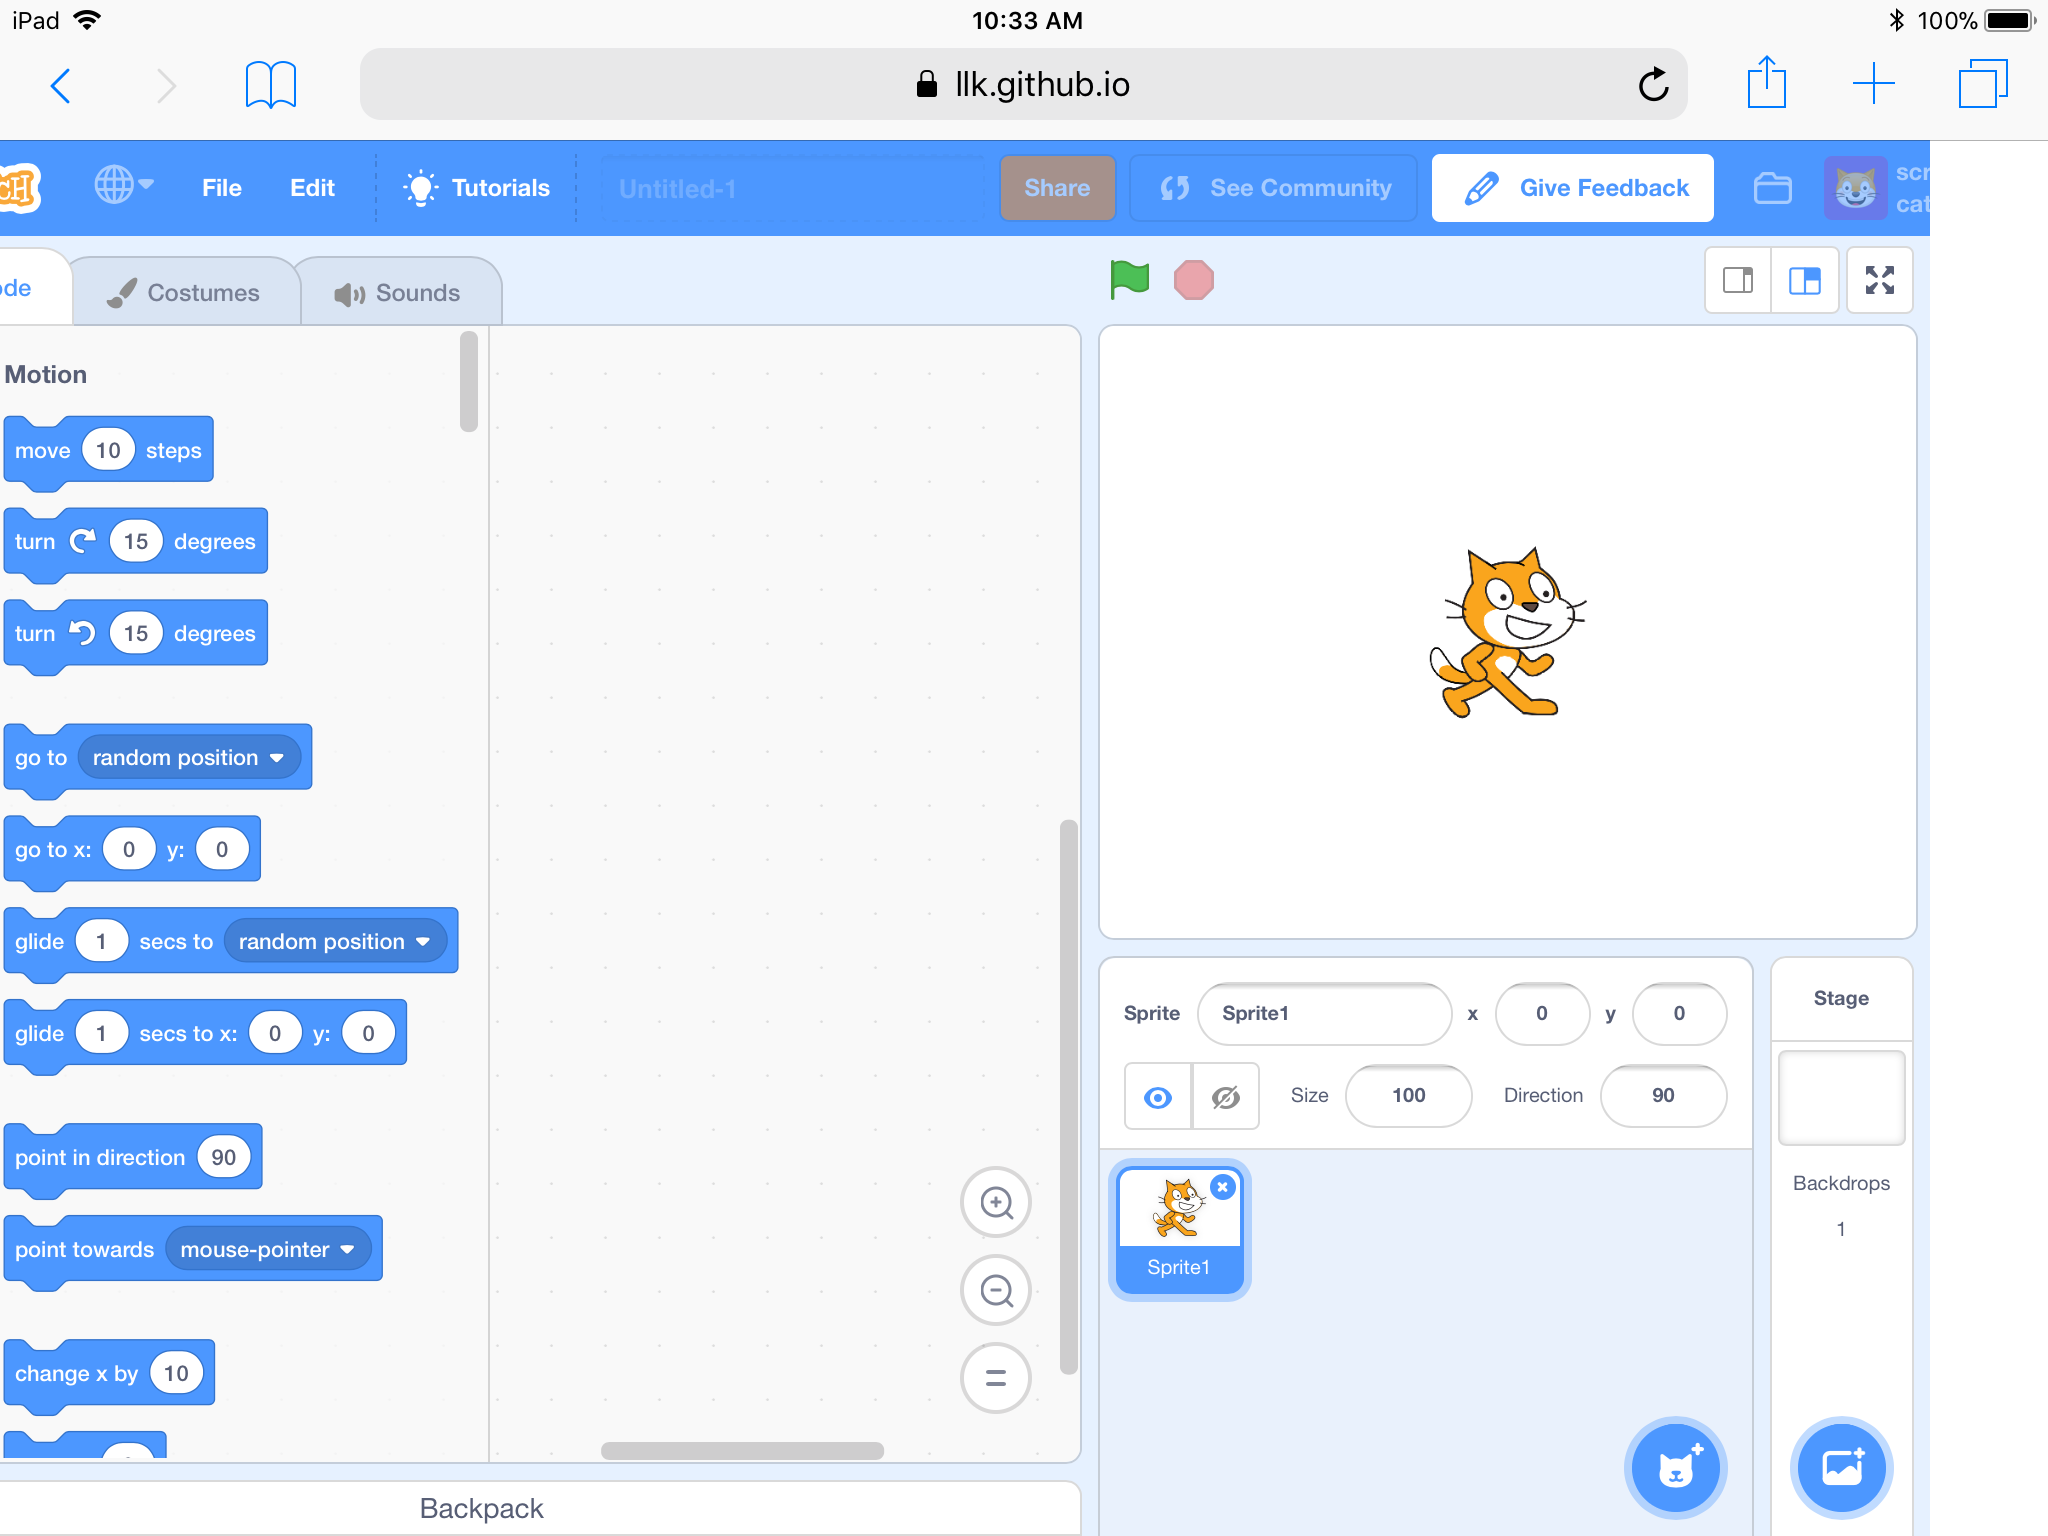
Task: Click the Choose a Sprite cat button
Action: [x=1676, y=1467]
